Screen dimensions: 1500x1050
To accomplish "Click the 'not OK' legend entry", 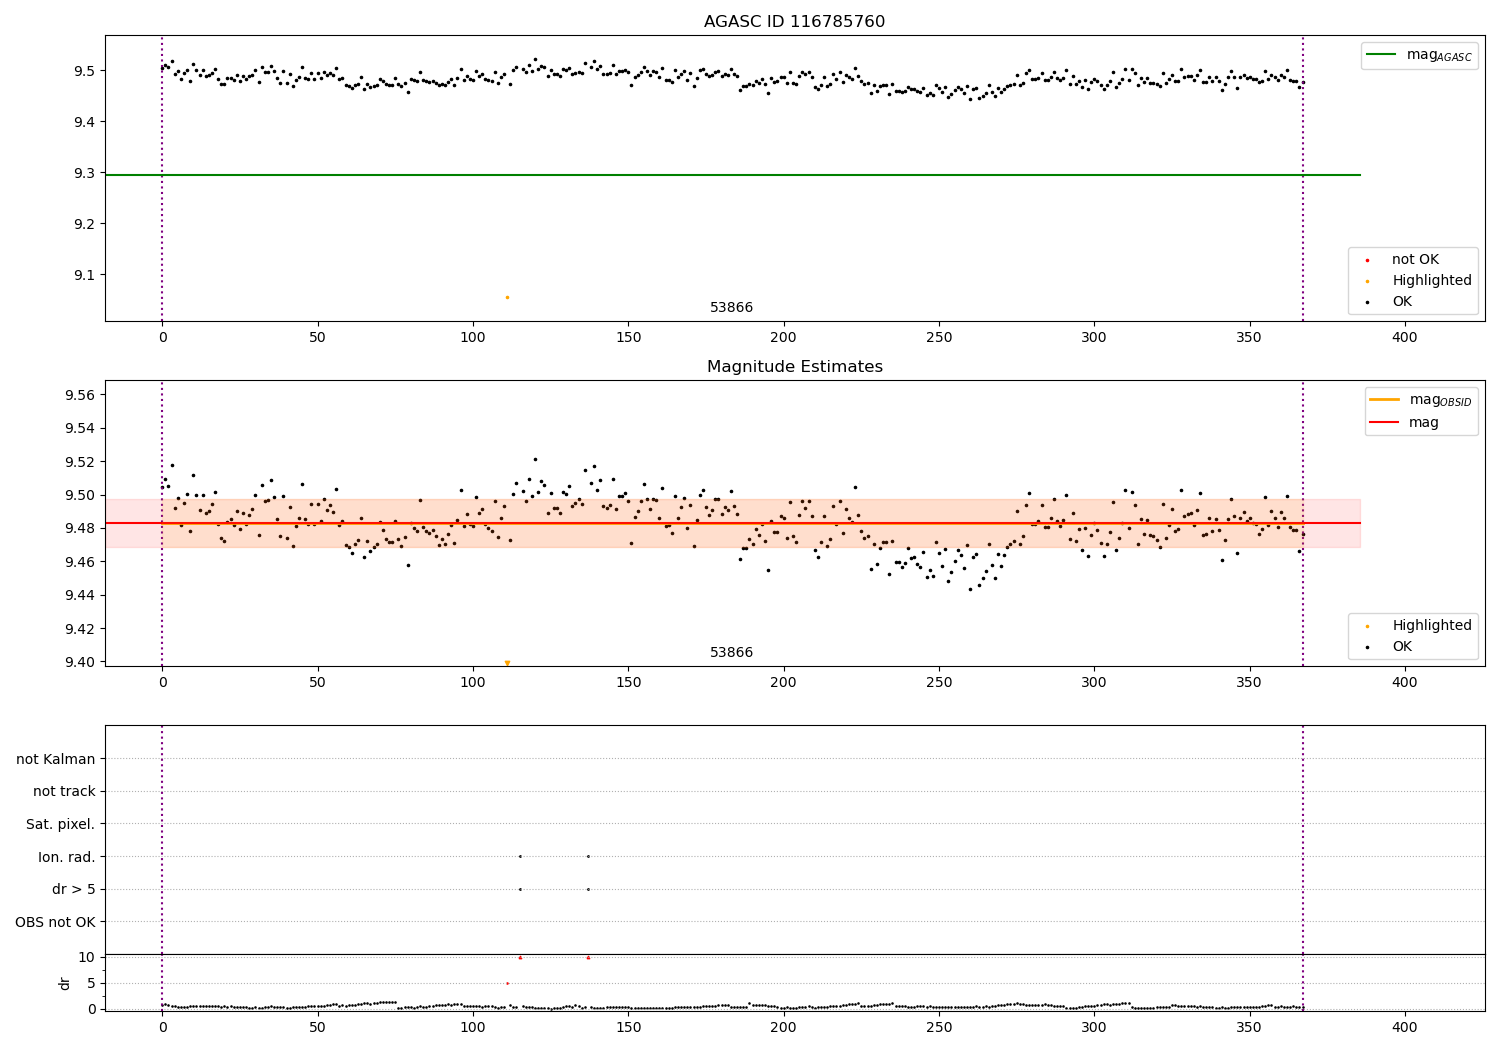I will 1415,260.
